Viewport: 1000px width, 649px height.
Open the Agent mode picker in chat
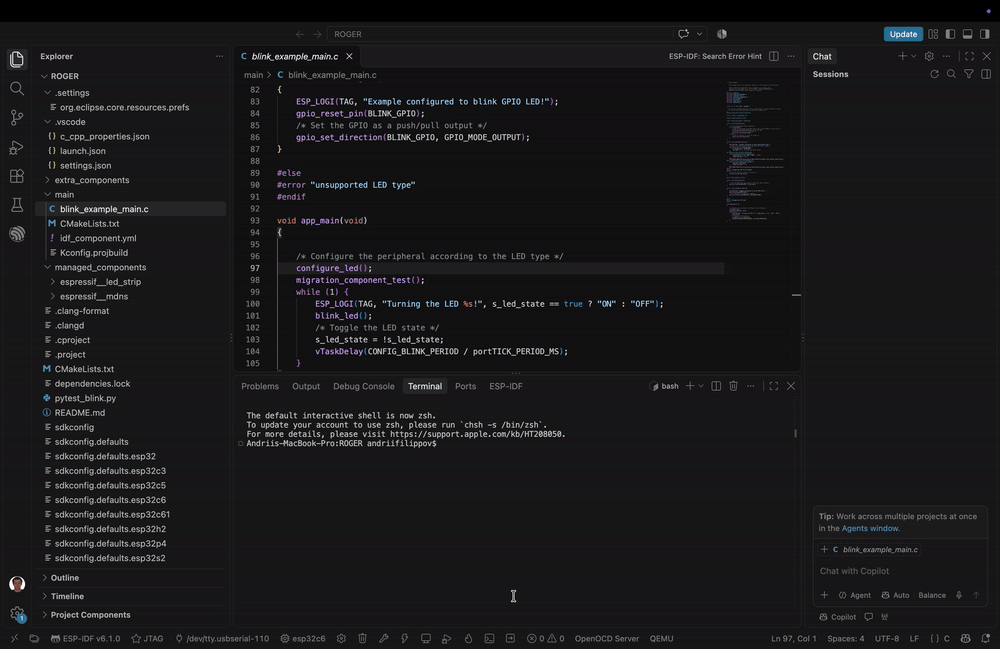coord(855,595)
